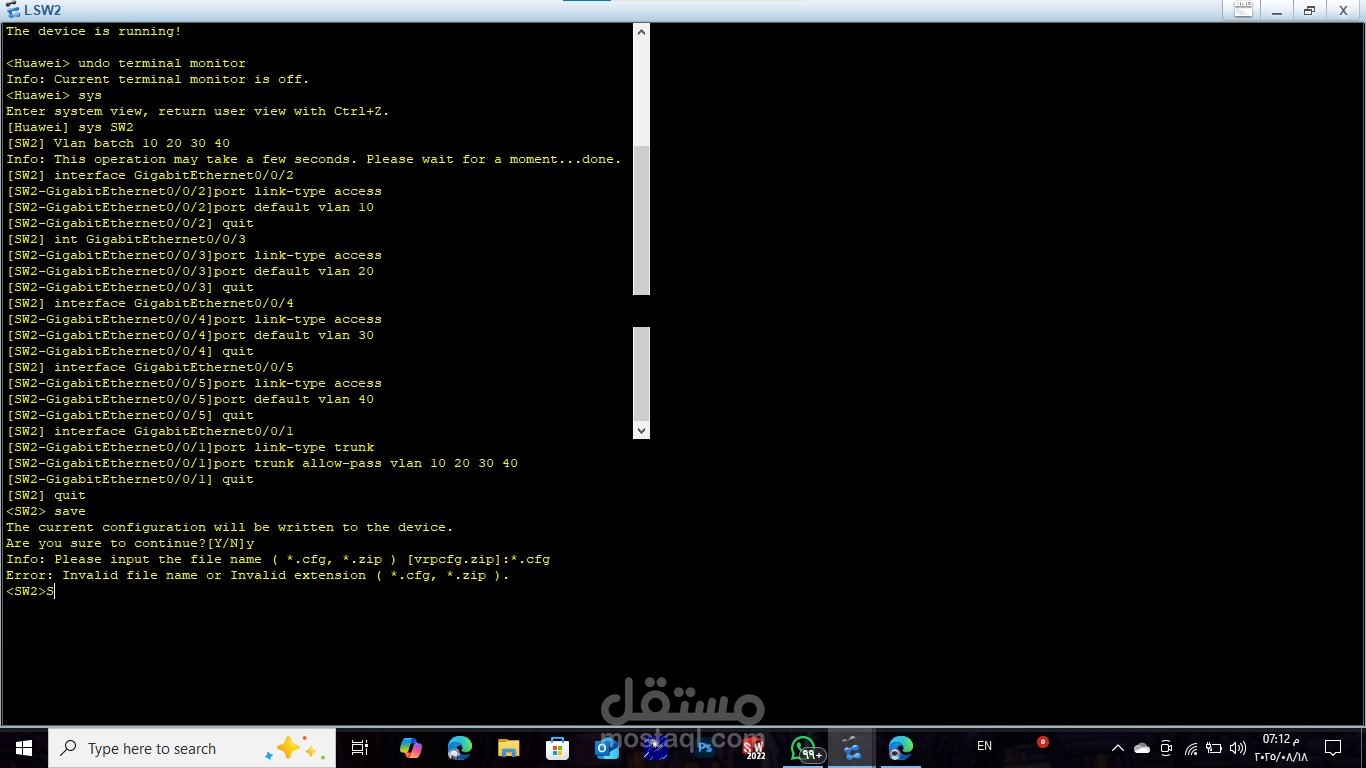Screen dimensions: 1366x768
Task: Click the "undo terminal monitor" command line
Action: pos(126,63)
